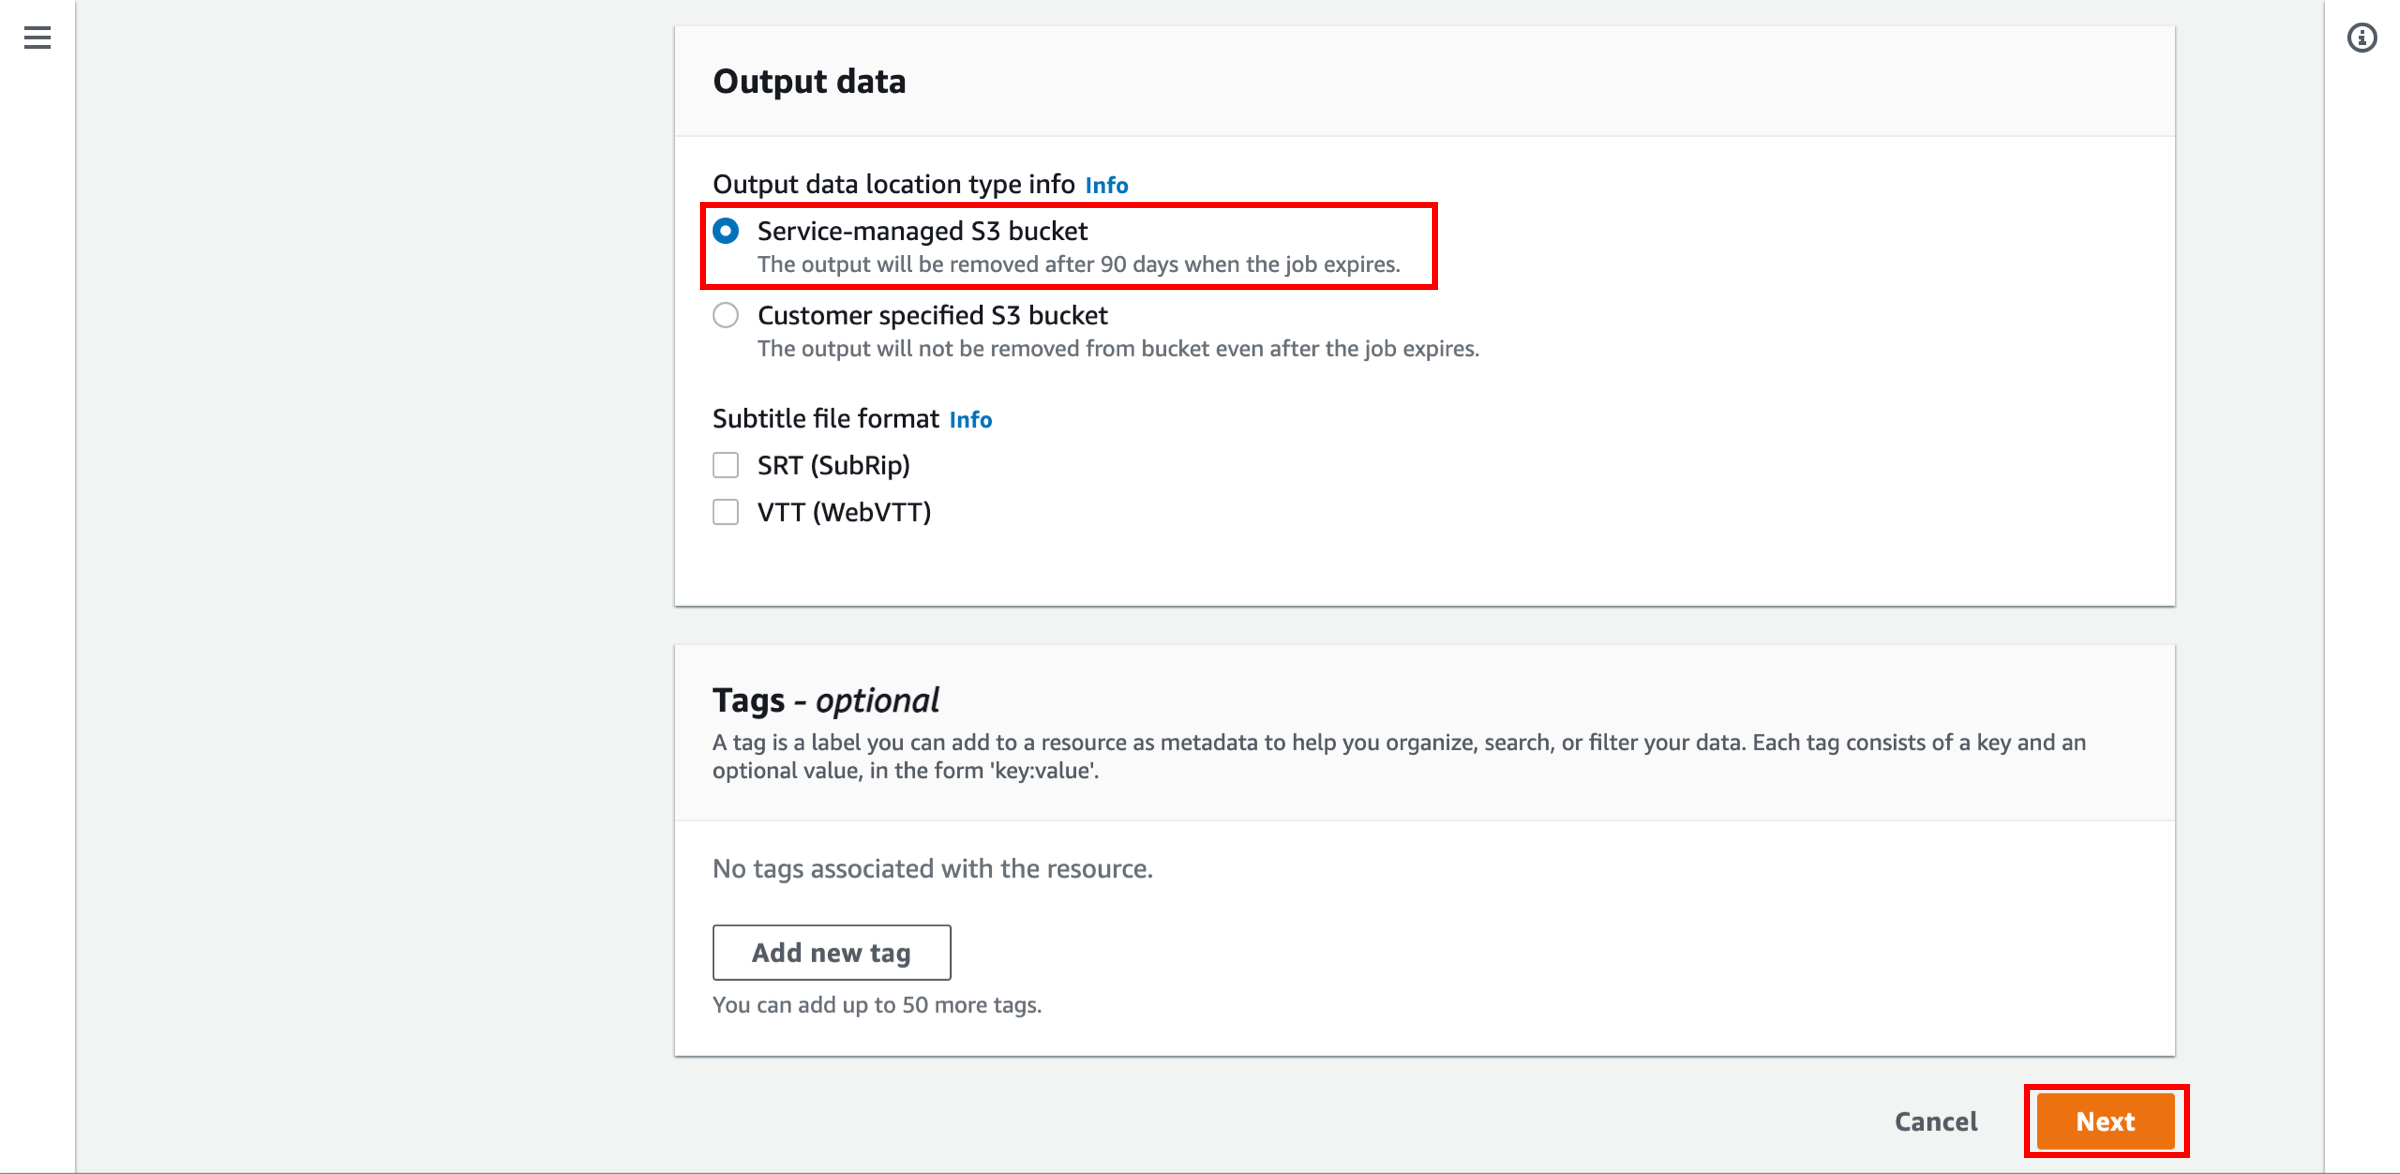Viewport: 2400px width, 1174px height.
Task: Click the Tags - optional section heading
Action: (x=824, y=700)
